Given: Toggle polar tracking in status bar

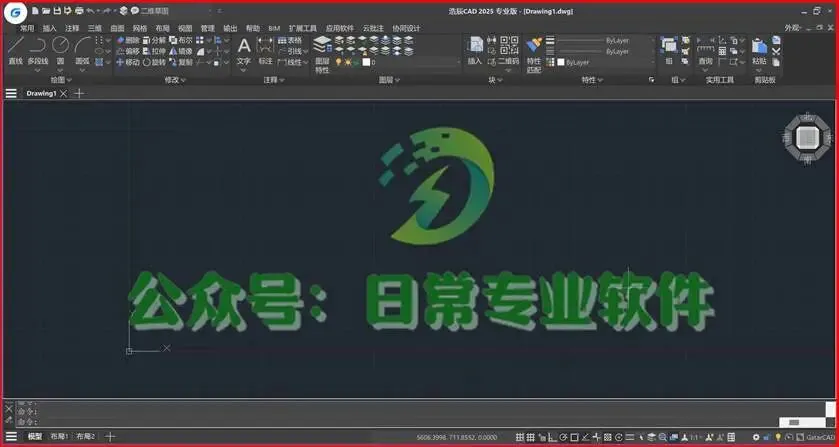Looking at the screenshot, I should pyautogui.click(x=563, y=437).
